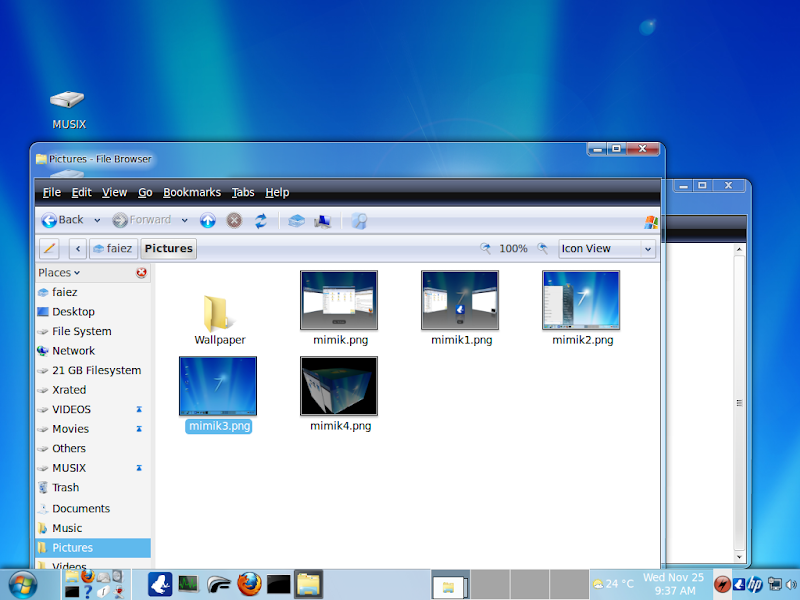Go up one folder level
The width and height of the screenshot is (800, 600).
click(208, 220)
